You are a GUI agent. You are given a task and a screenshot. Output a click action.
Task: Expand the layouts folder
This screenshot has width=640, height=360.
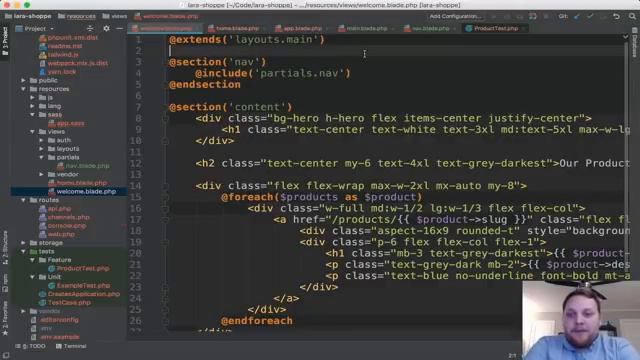point(42,149)
